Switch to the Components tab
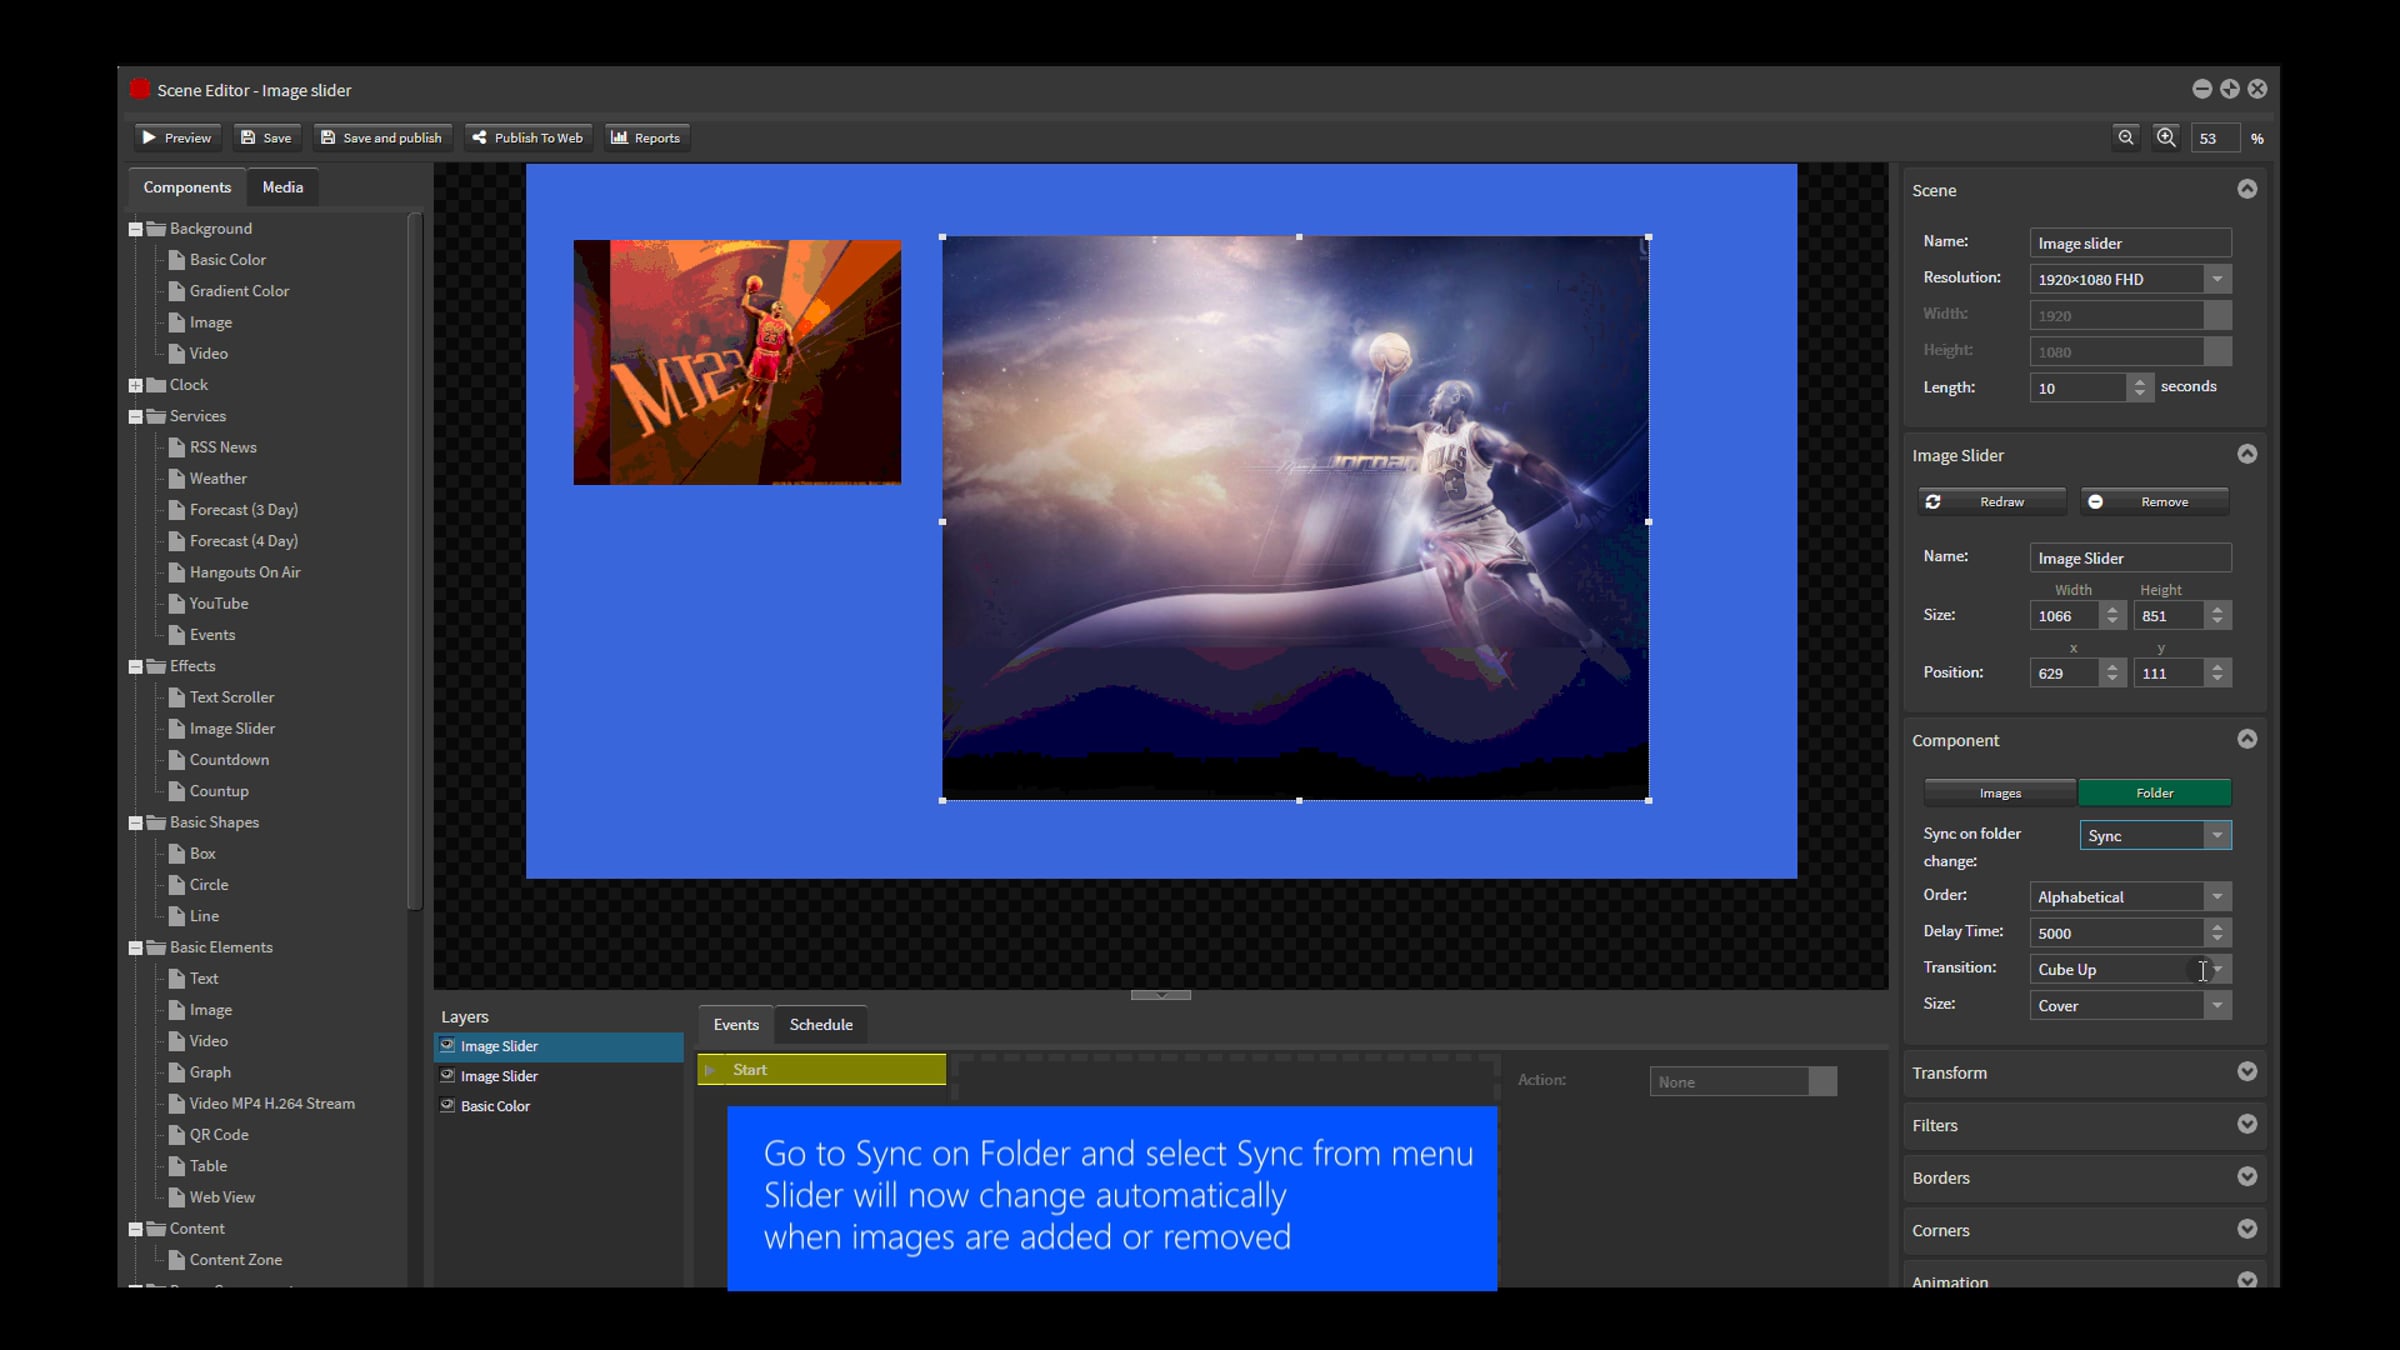2400x1350 pixels. point(187,187)
